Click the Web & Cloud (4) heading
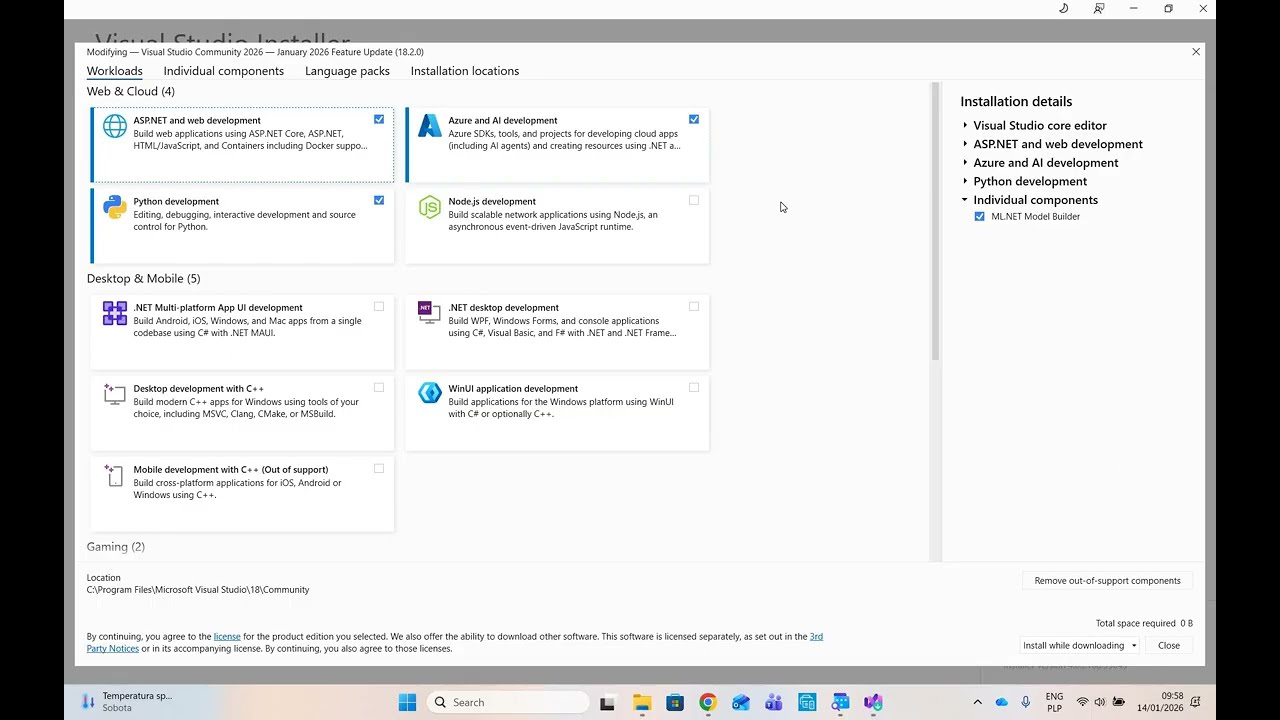The image size is (1280, 720). [131, 91]
